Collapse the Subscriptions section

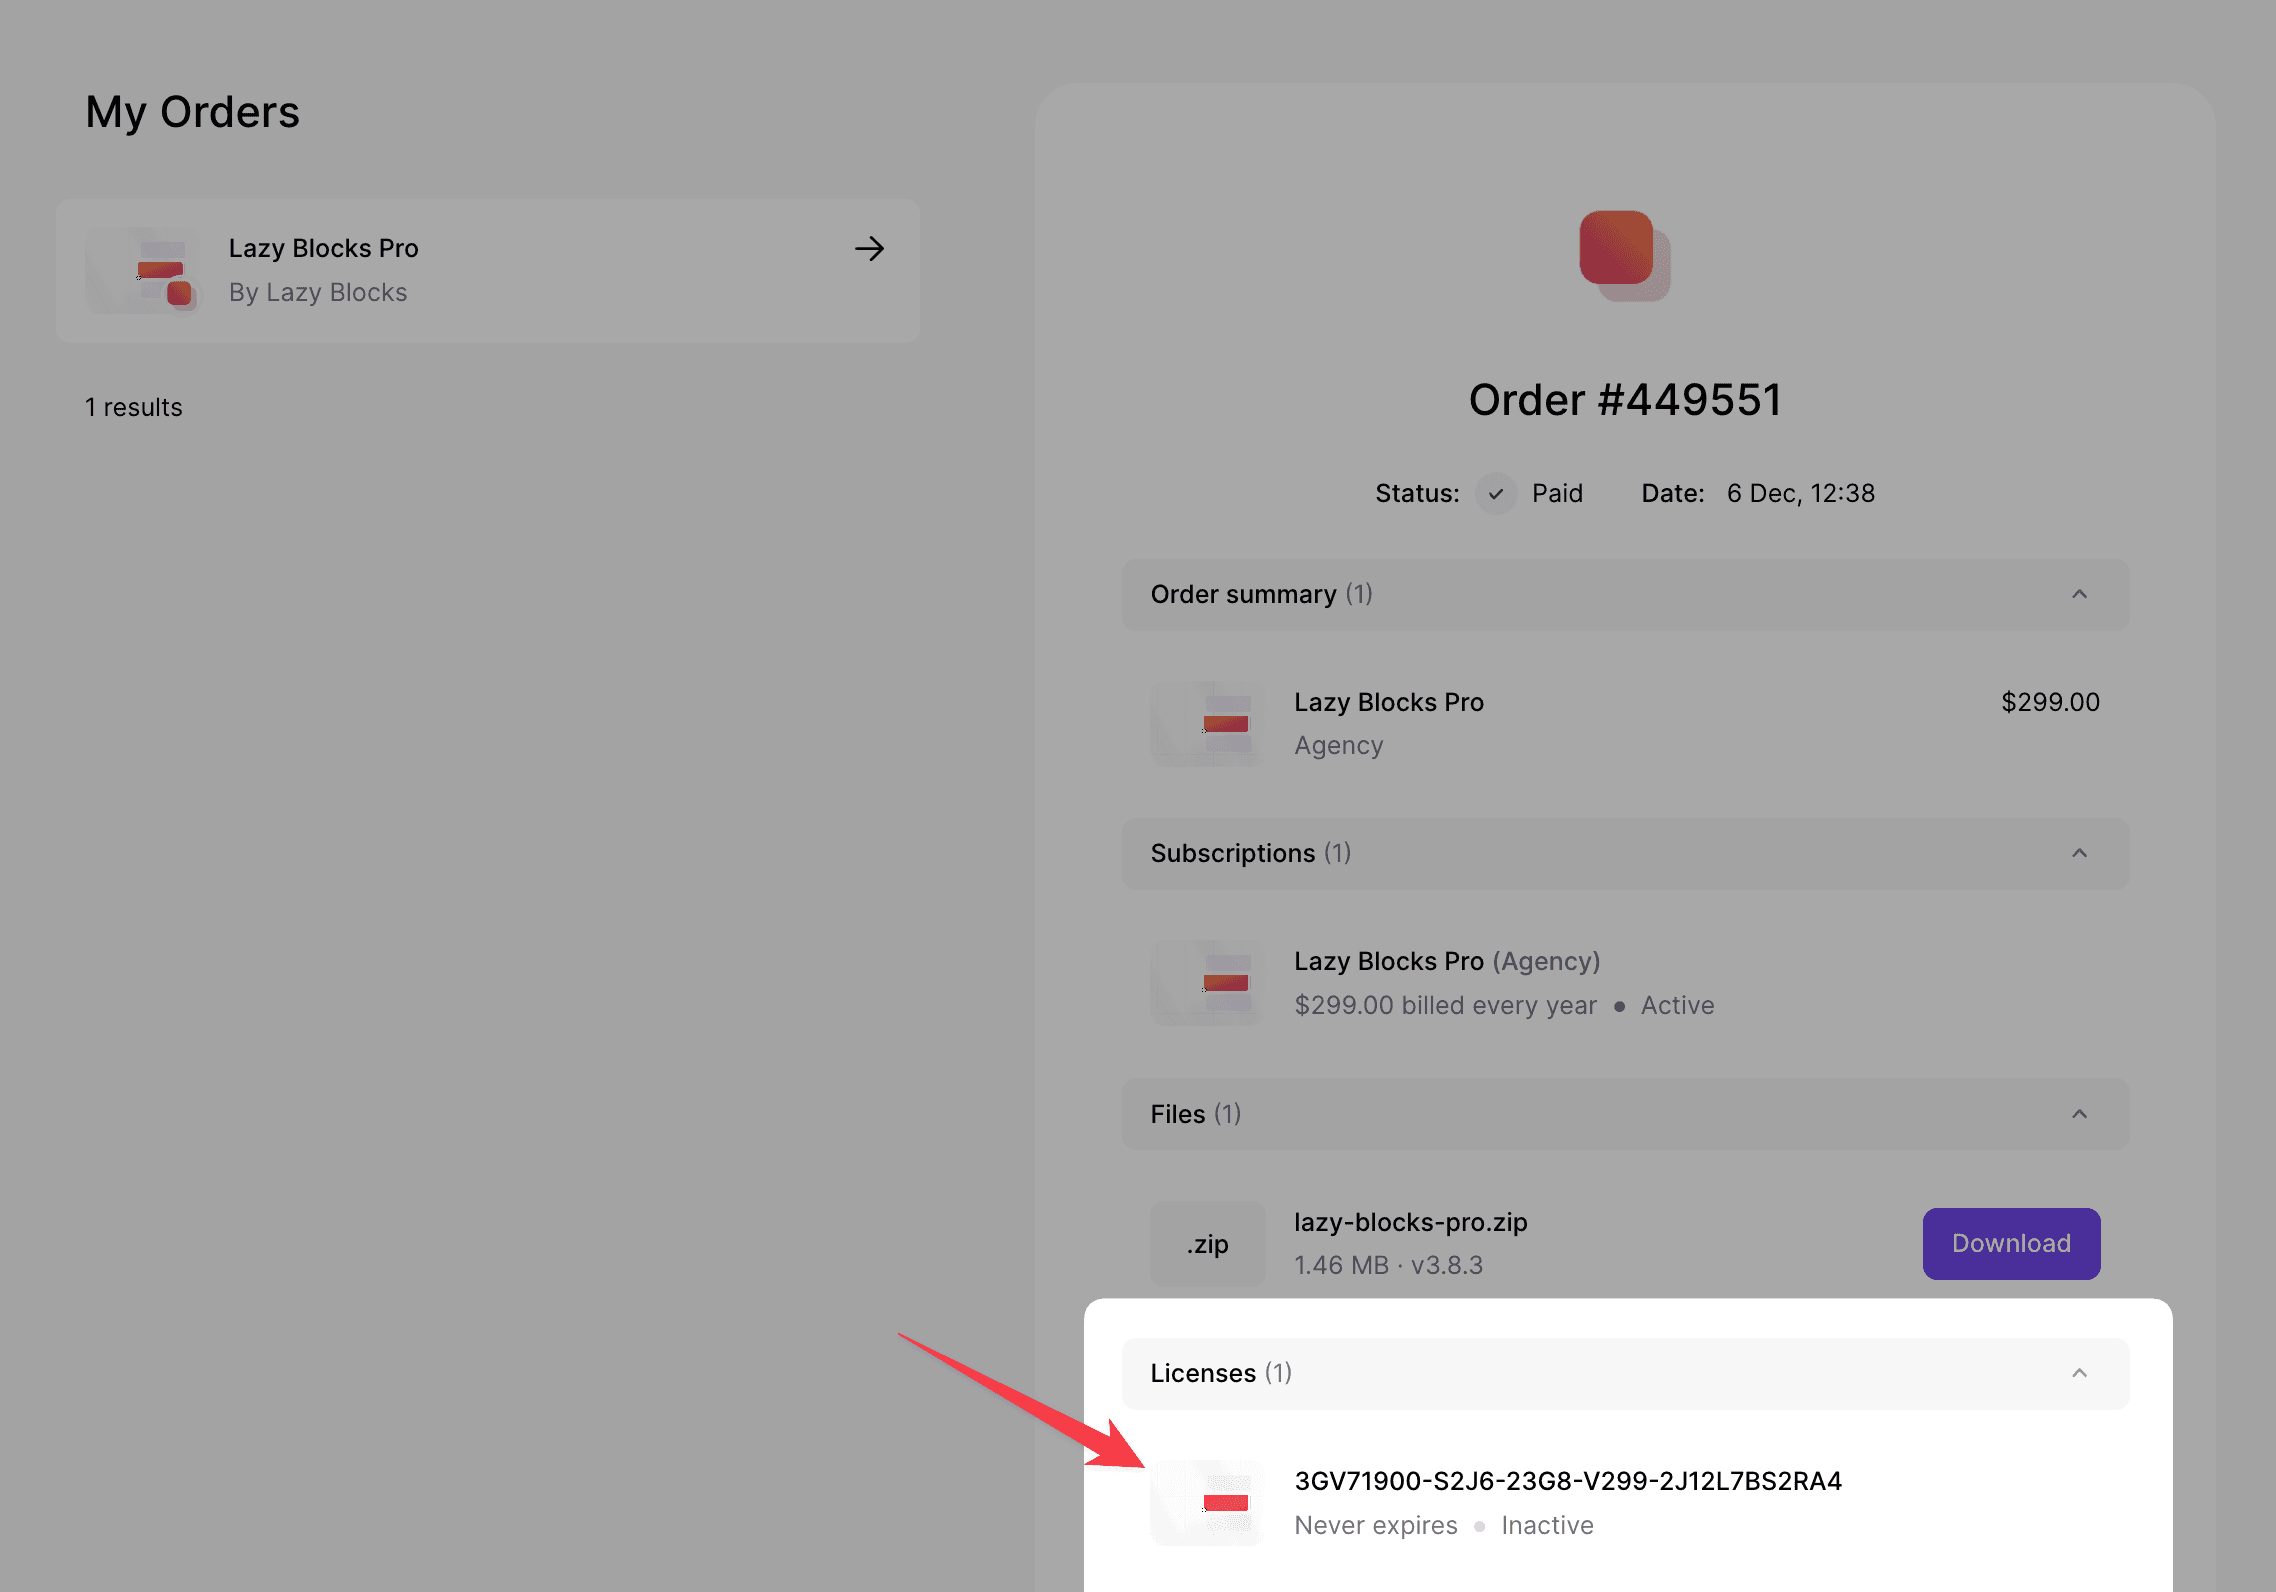pos(2081,853)
